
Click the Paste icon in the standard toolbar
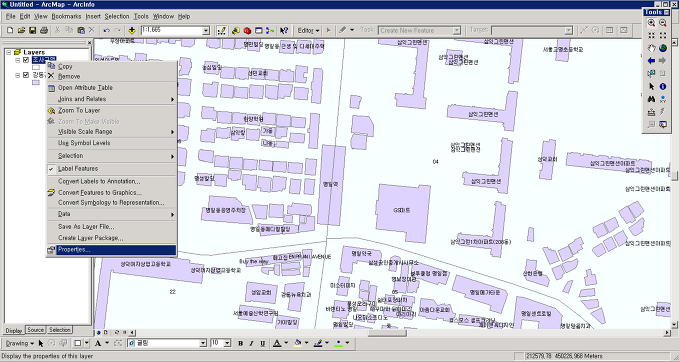81,30
